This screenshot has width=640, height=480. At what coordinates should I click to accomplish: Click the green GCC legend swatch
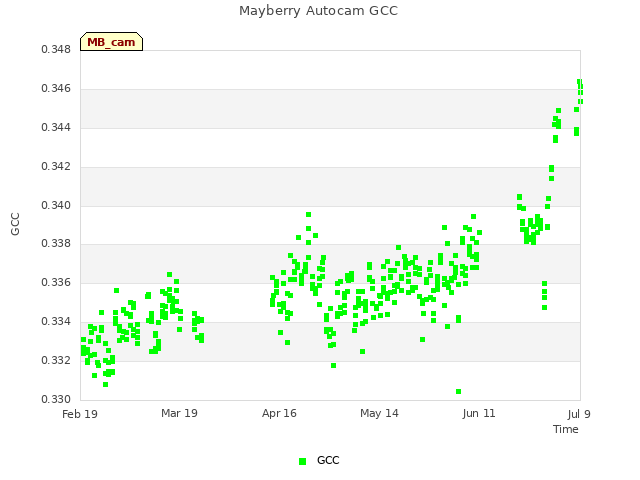coord(302,461)
